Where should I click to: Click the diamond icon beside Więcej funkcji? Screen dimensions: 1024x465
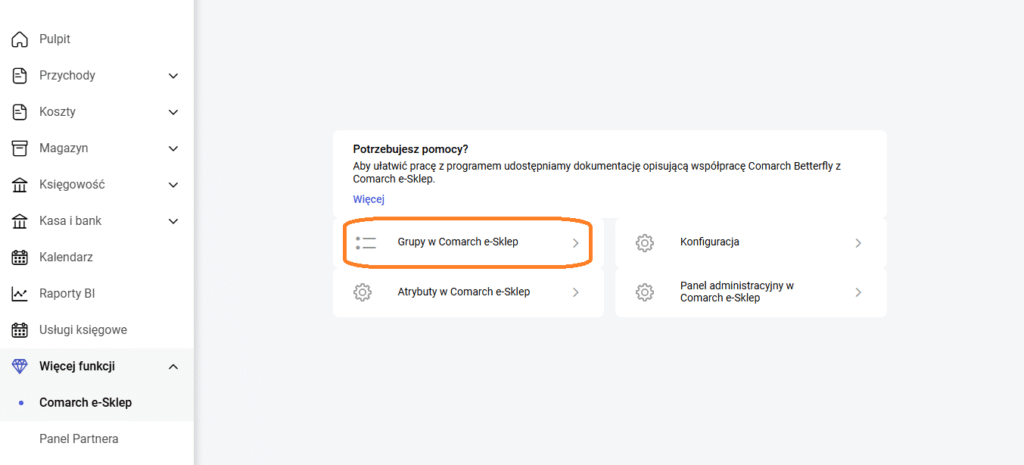19,366
